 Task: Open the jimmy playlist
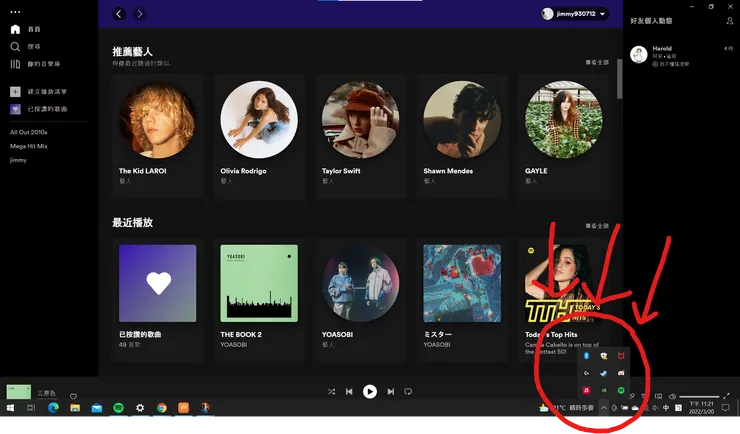point(18,160)
